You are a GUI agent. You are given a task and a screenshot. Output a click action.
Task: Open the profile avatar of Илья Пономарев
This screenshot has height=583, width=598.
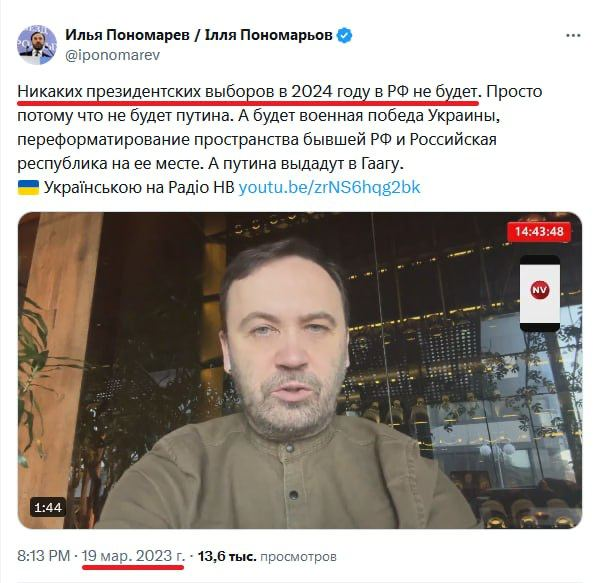click(x=37, y=45)
